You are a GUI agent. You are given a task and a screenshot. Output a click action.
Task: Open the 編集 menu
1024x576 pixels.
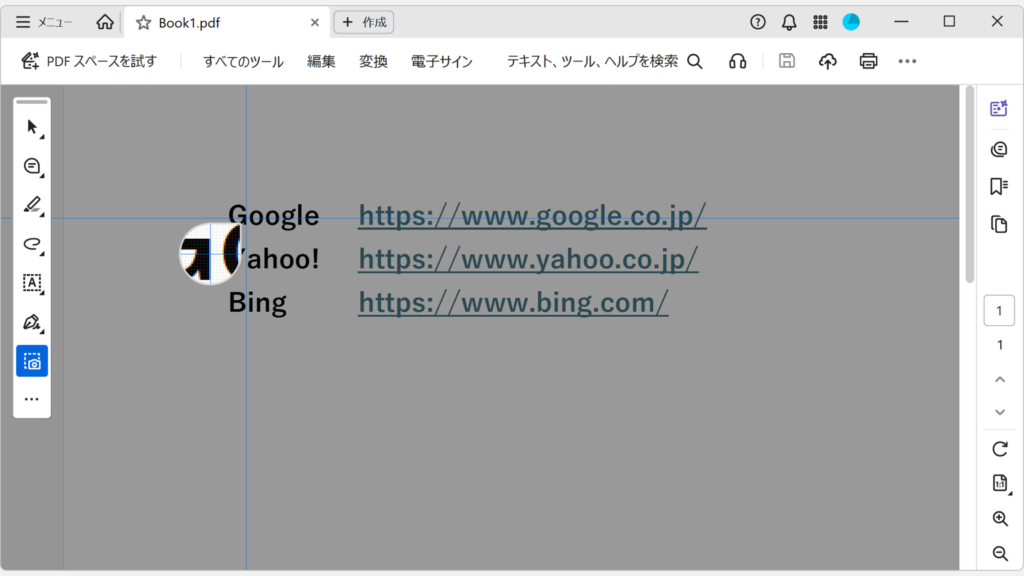(x=321, y=61)
